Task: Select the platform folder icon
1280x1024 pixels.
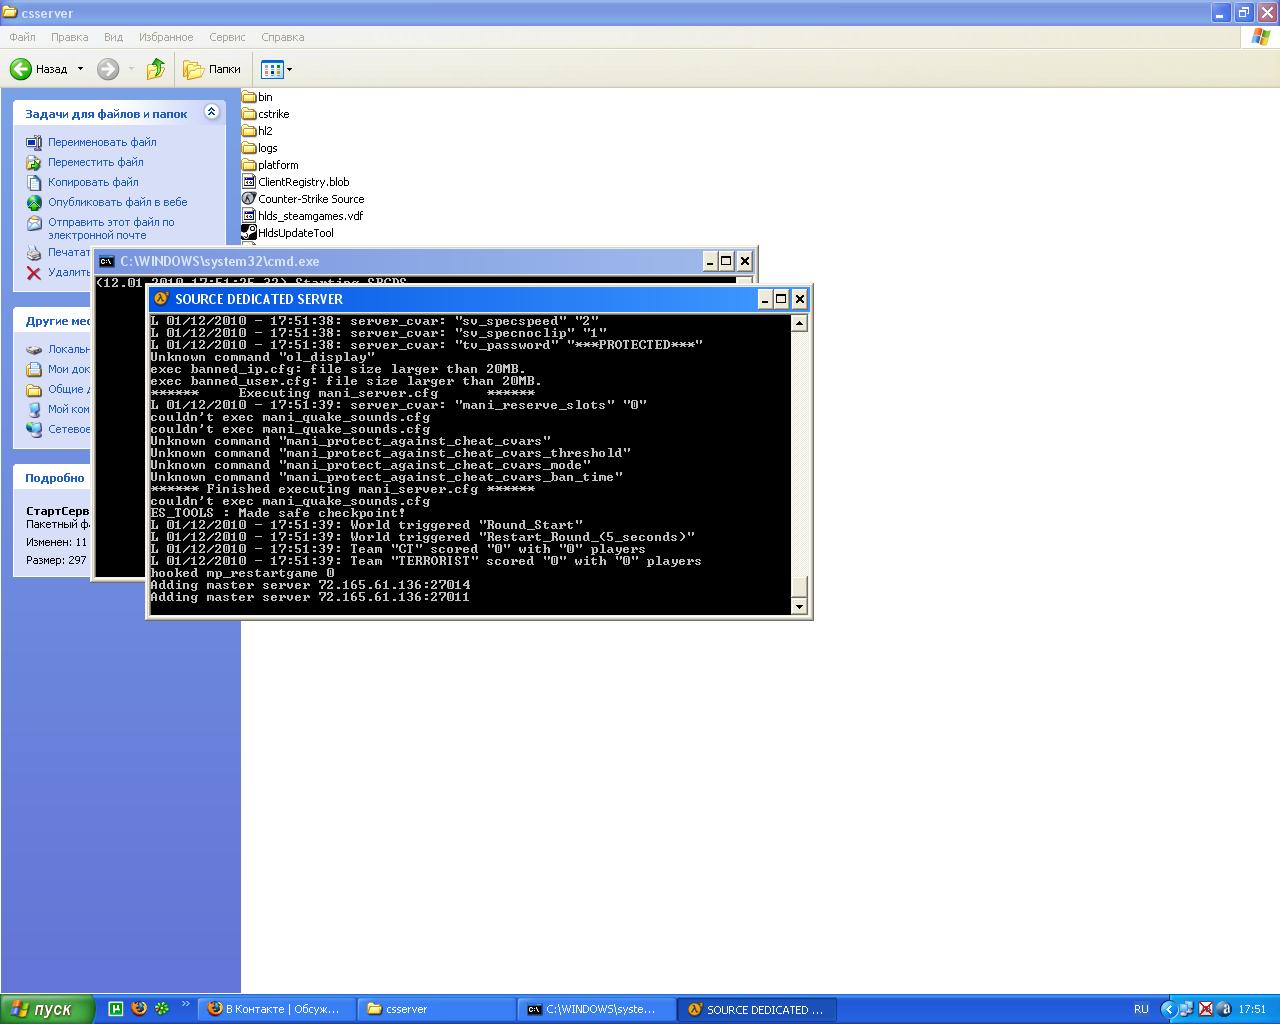Action: click(x=249, y=165)
